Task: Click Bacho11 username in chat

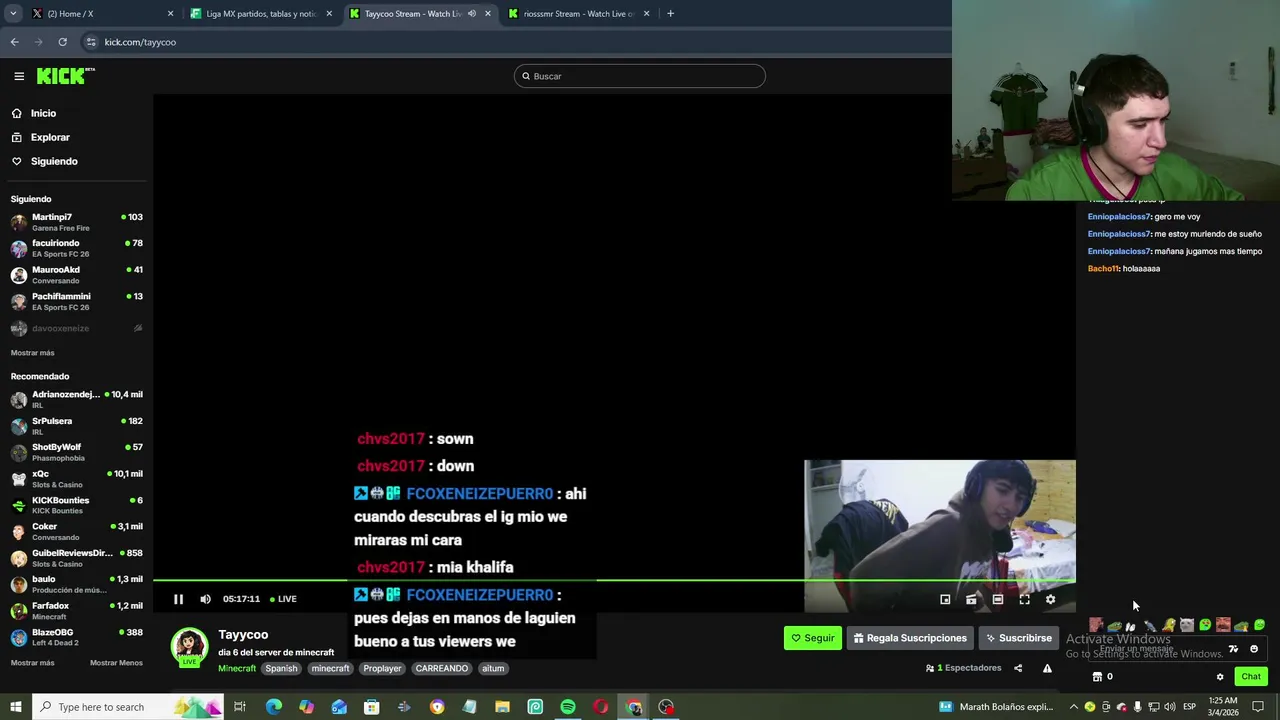Action: coord(1103,269)
